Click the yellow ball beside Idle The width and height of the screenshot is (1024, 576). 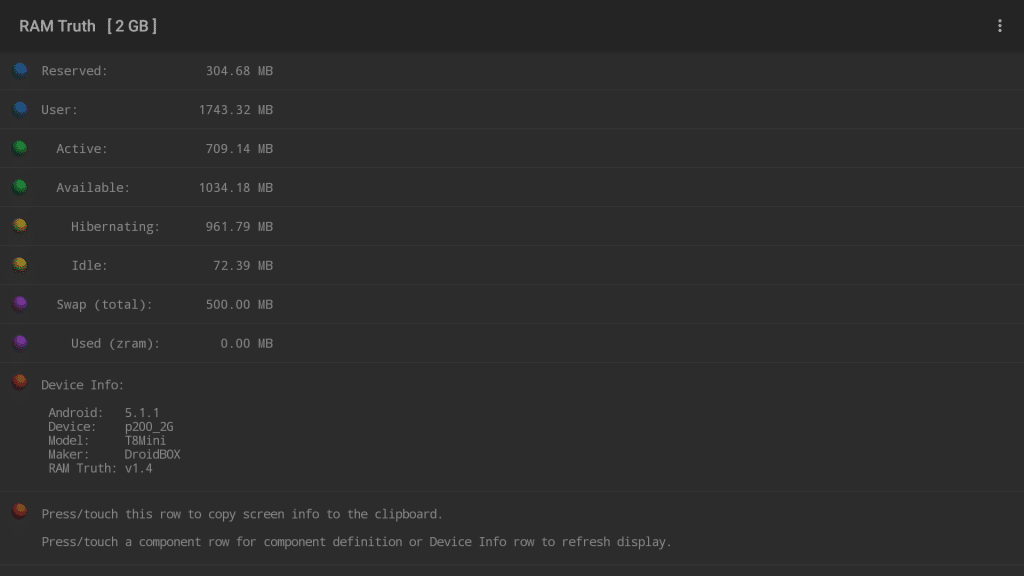(20, 265)
